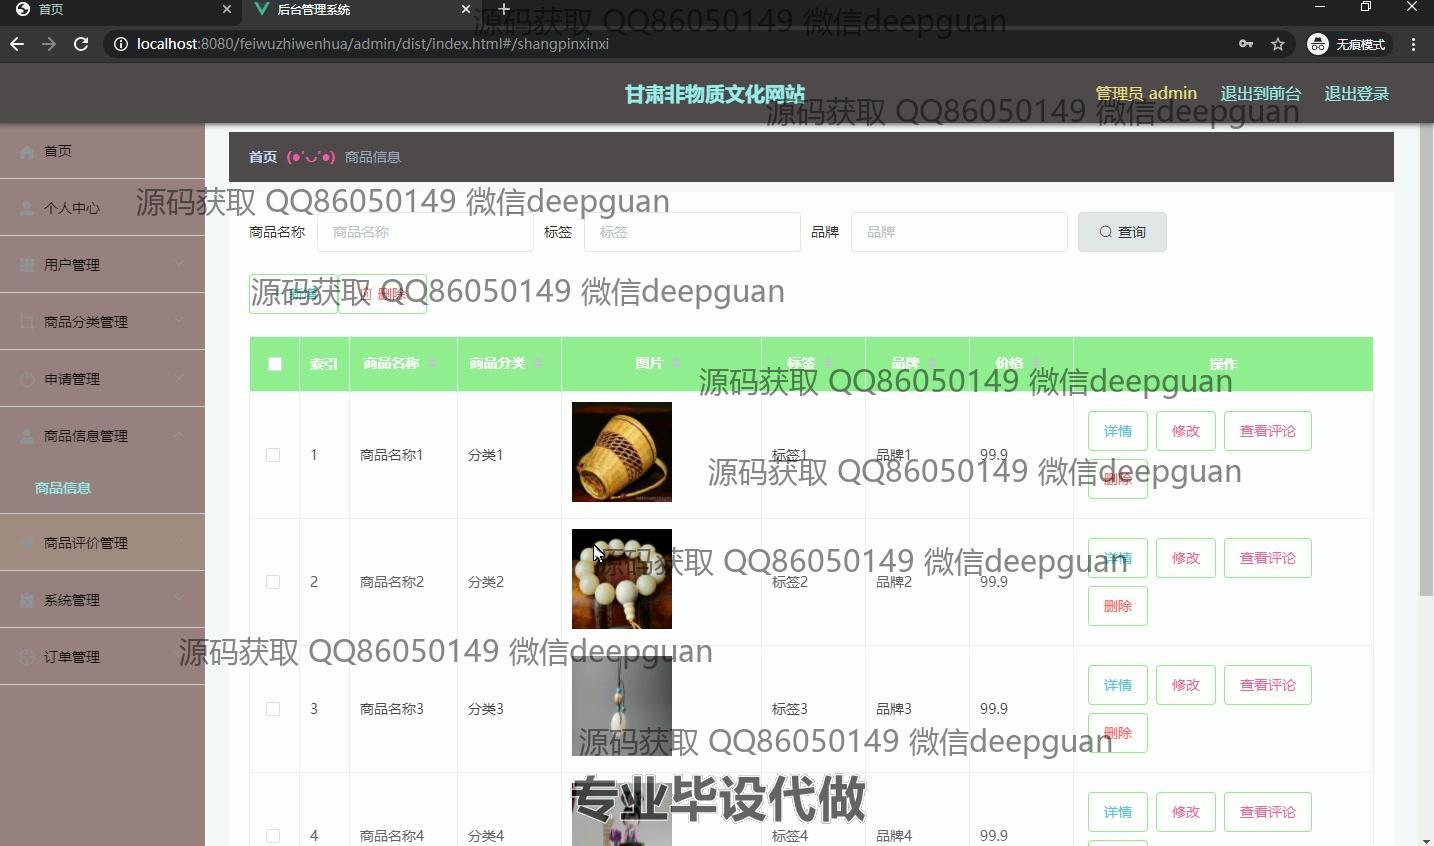Sort by 价格 column arrows
Viewport: 1434px width, 846px height.
(x=1036, y=363)
